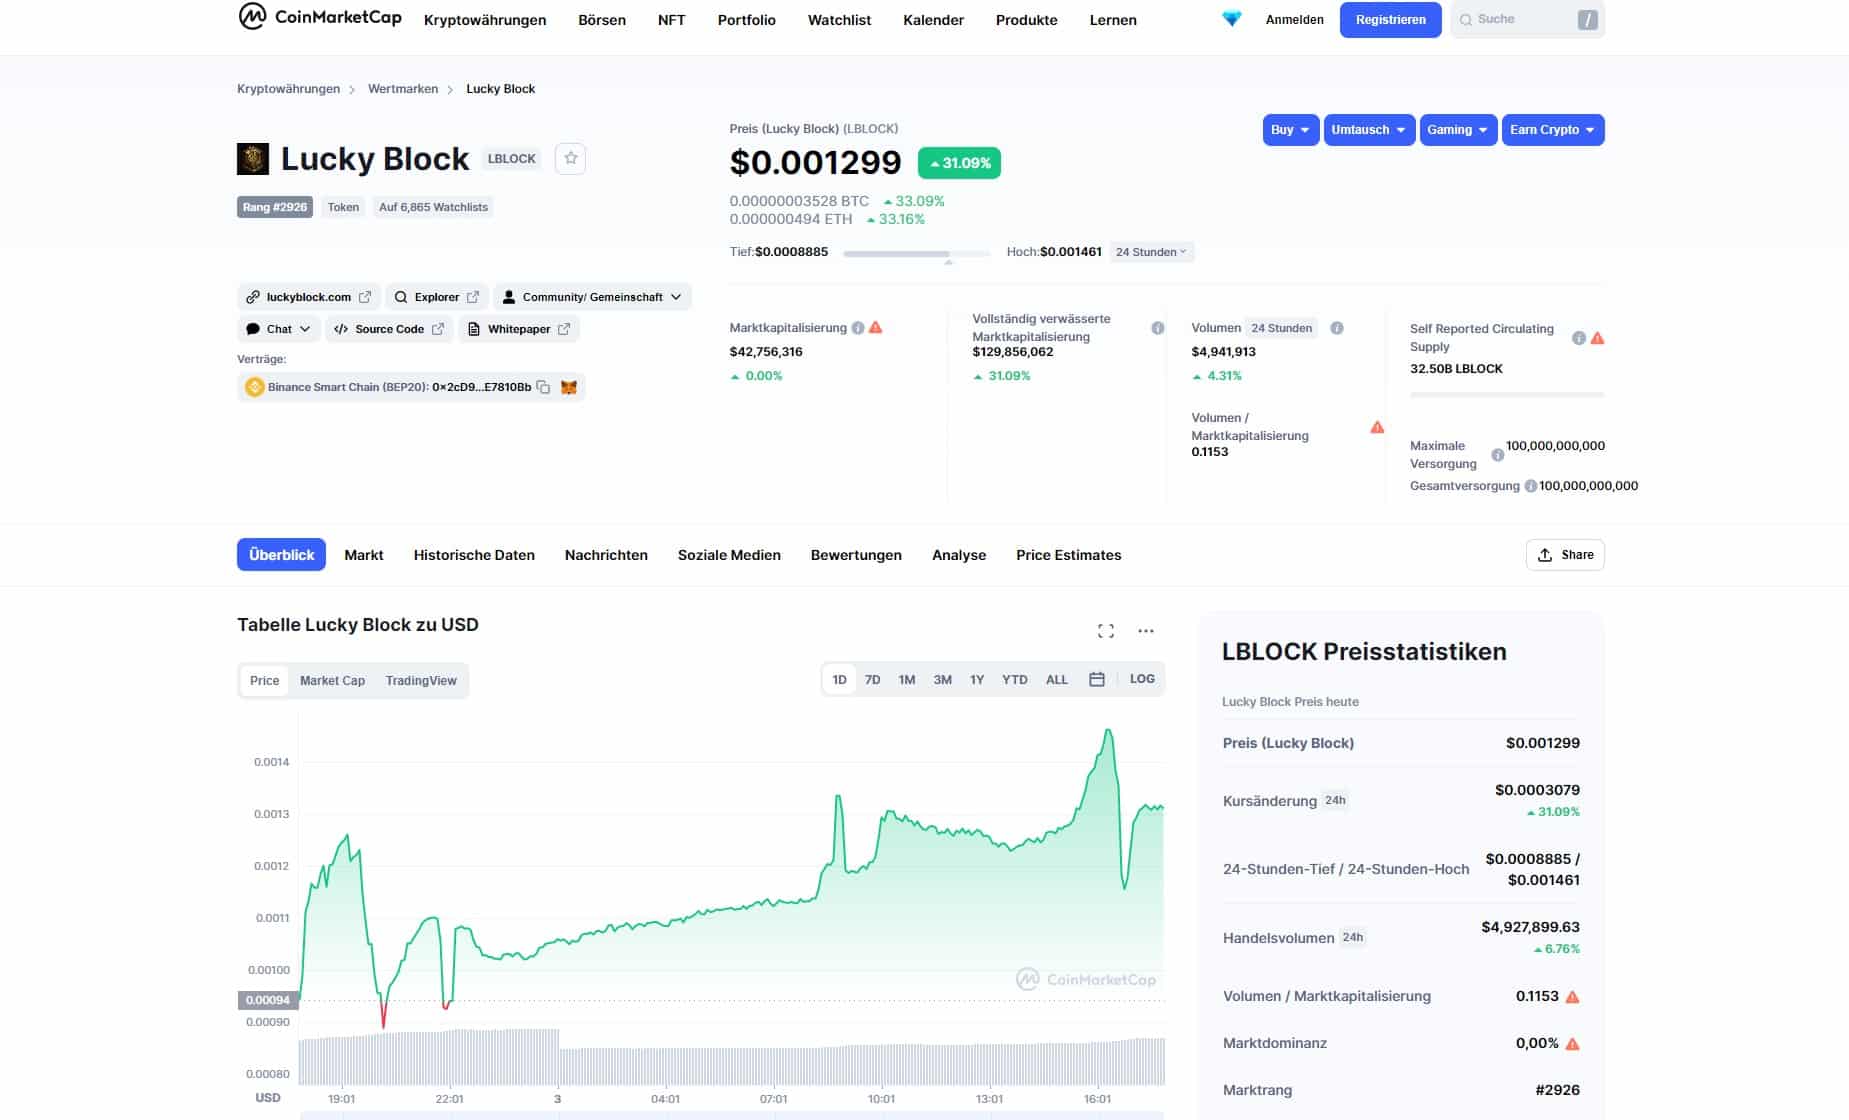1849x1120 pixels.
Task: Show info for Marktkapitalisierung
Action: pyautogui.click(x=857, y=328)
